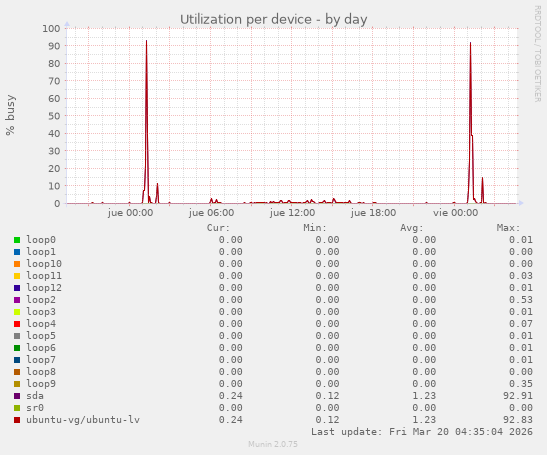This screenshot has width=547, height=455.
Task: Click the 50 y-axis tick label
Action: (54, 116)
